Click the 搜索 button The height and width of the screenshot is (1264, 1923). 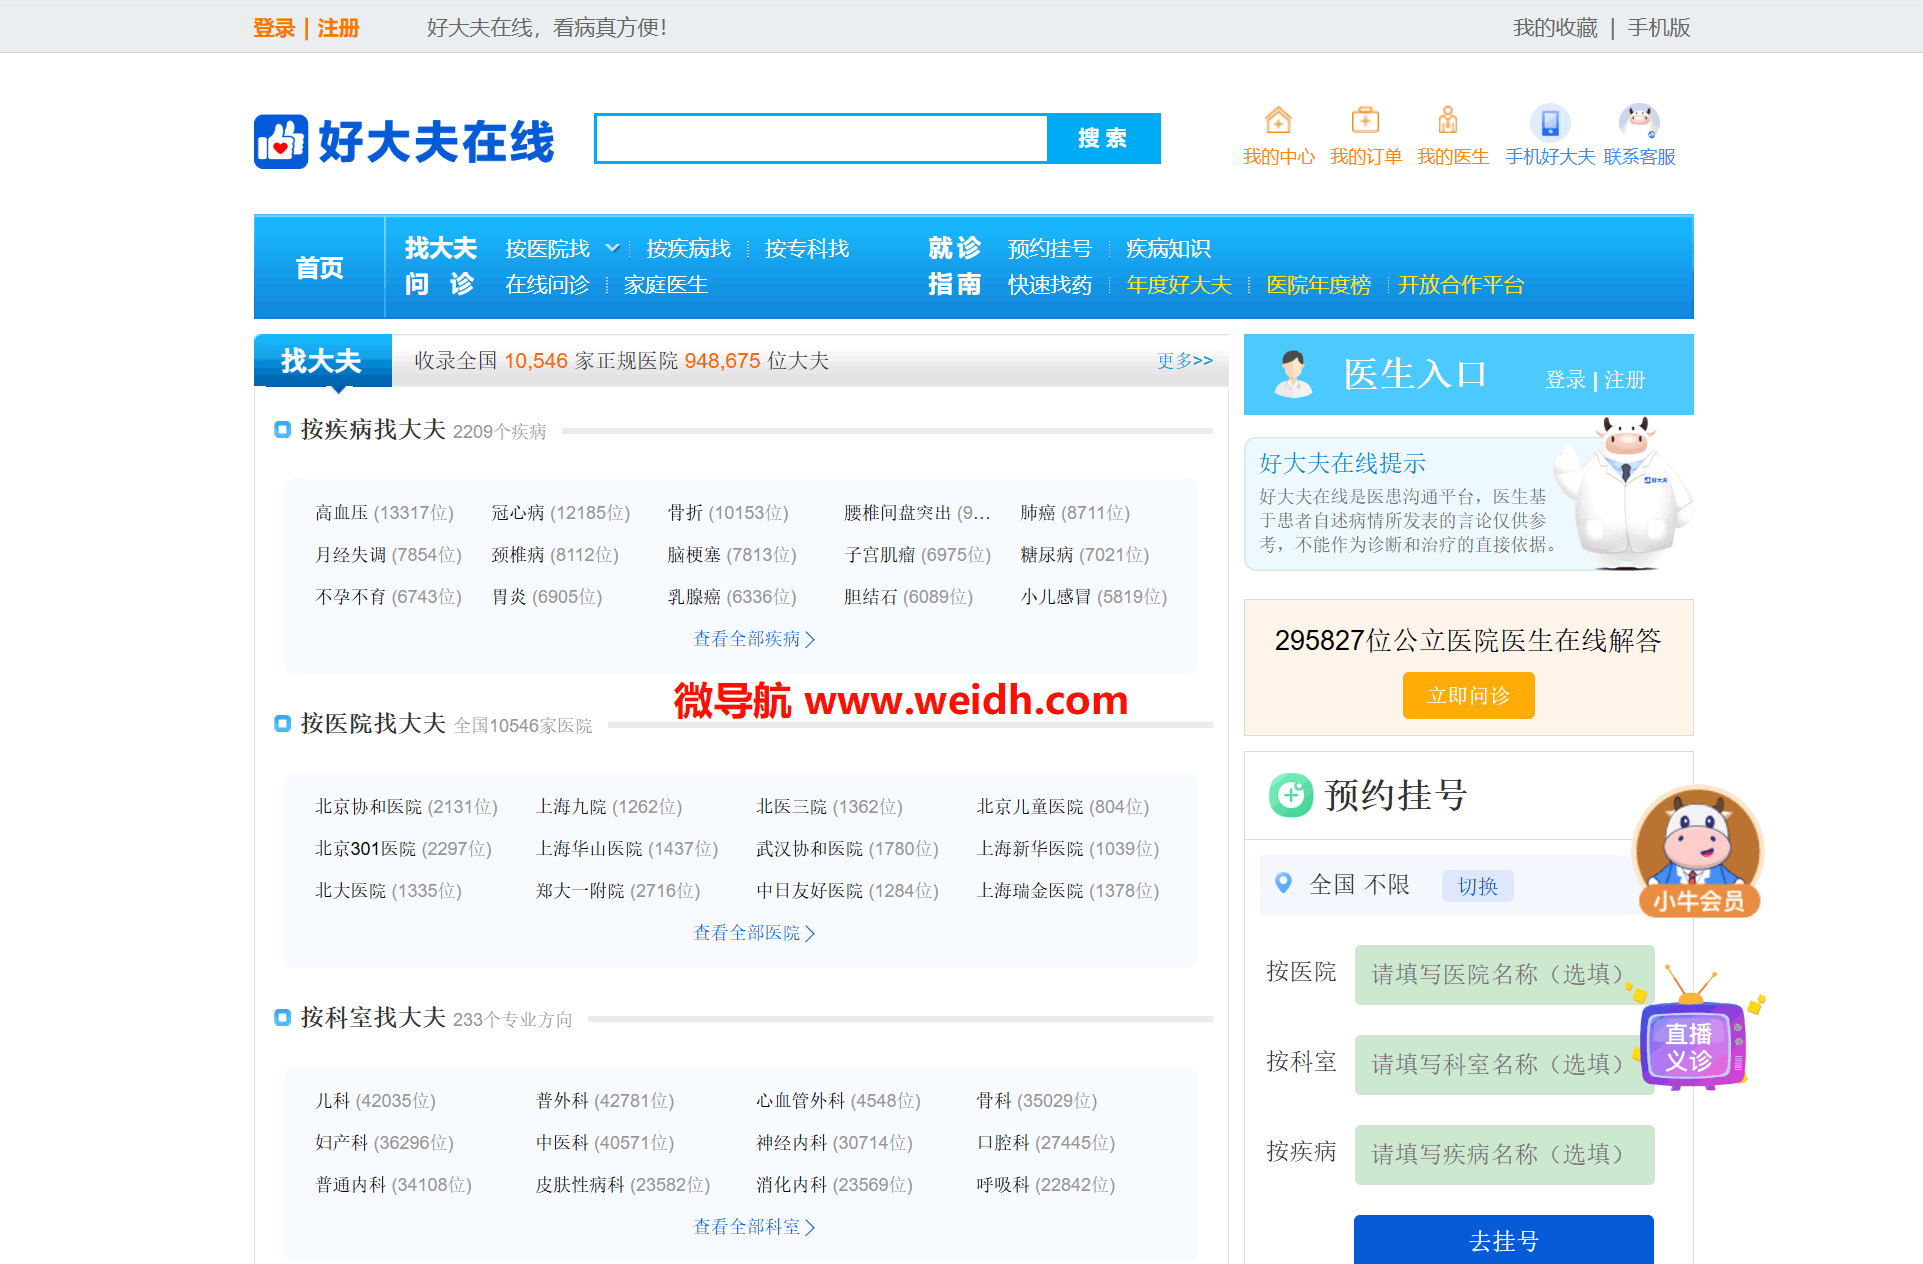[1103, 138]
